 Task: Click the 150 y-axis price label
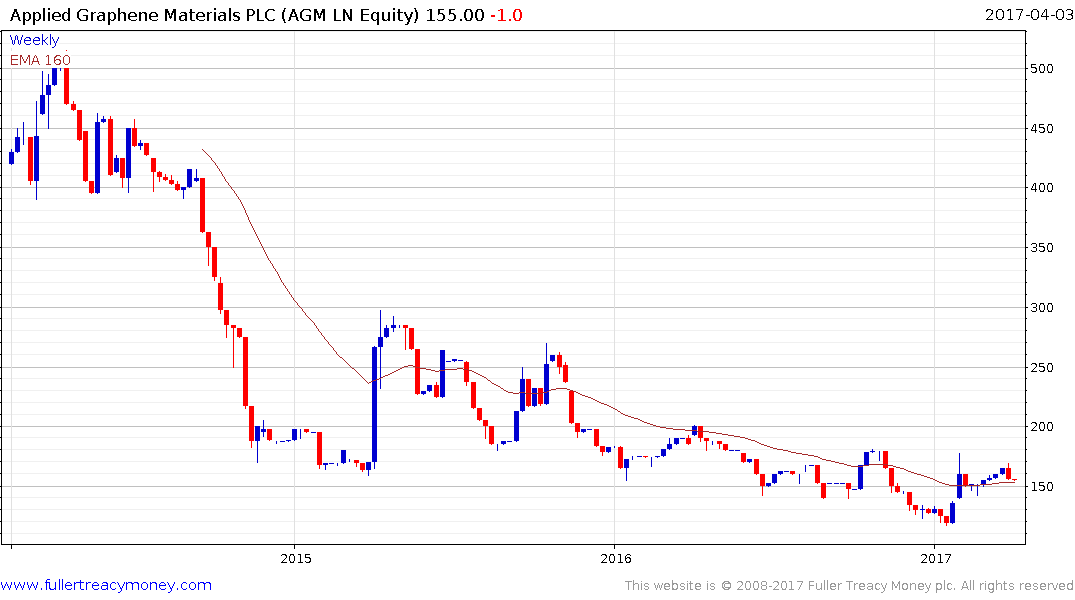1042,486
